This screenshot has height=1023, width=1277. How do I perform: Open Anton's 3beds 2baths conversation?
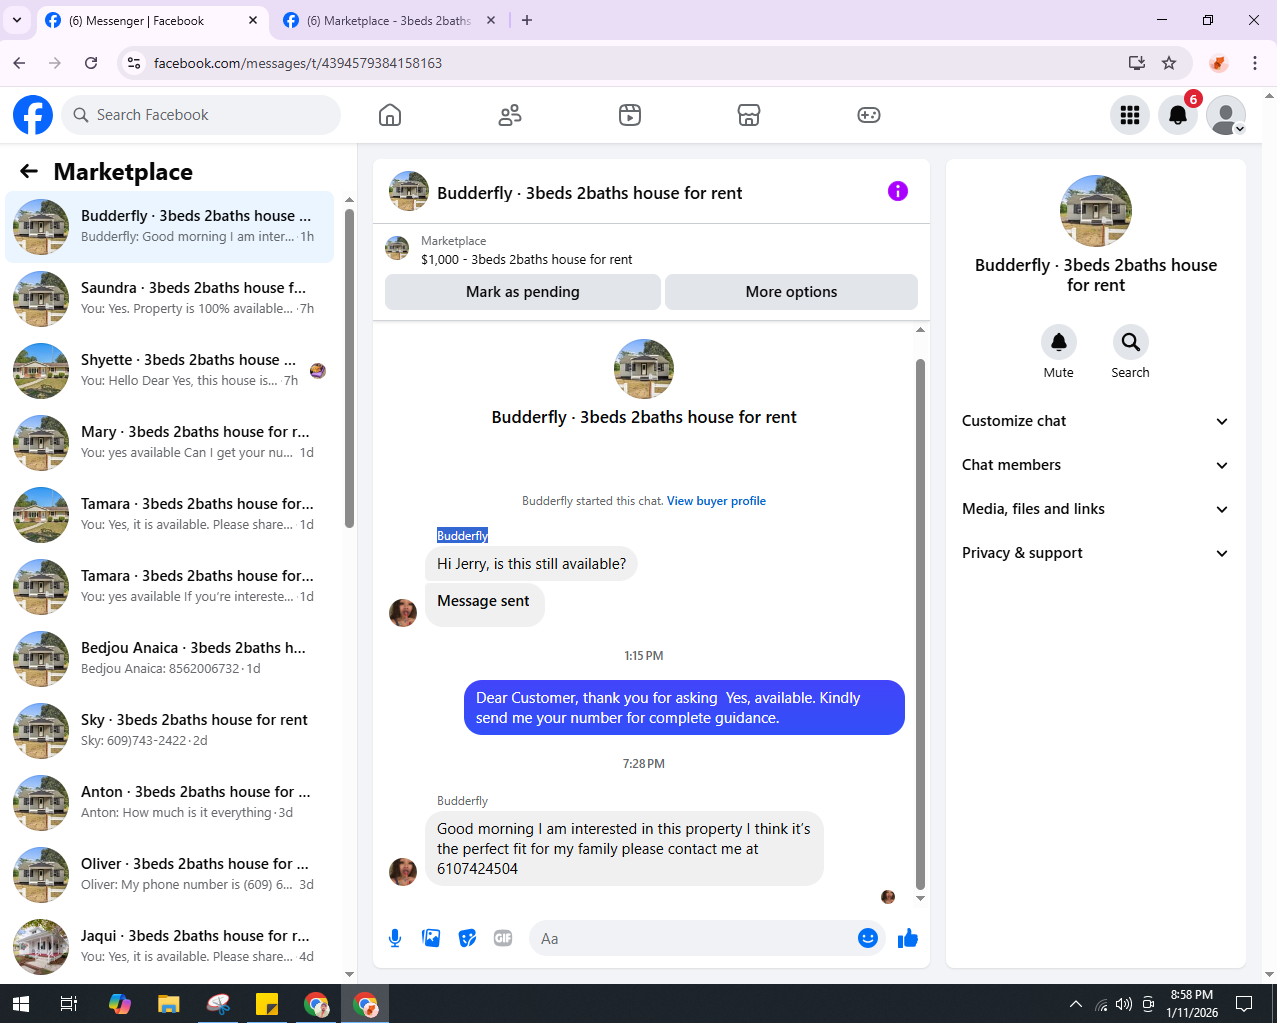pyautogui.click(x=170, y=803)
